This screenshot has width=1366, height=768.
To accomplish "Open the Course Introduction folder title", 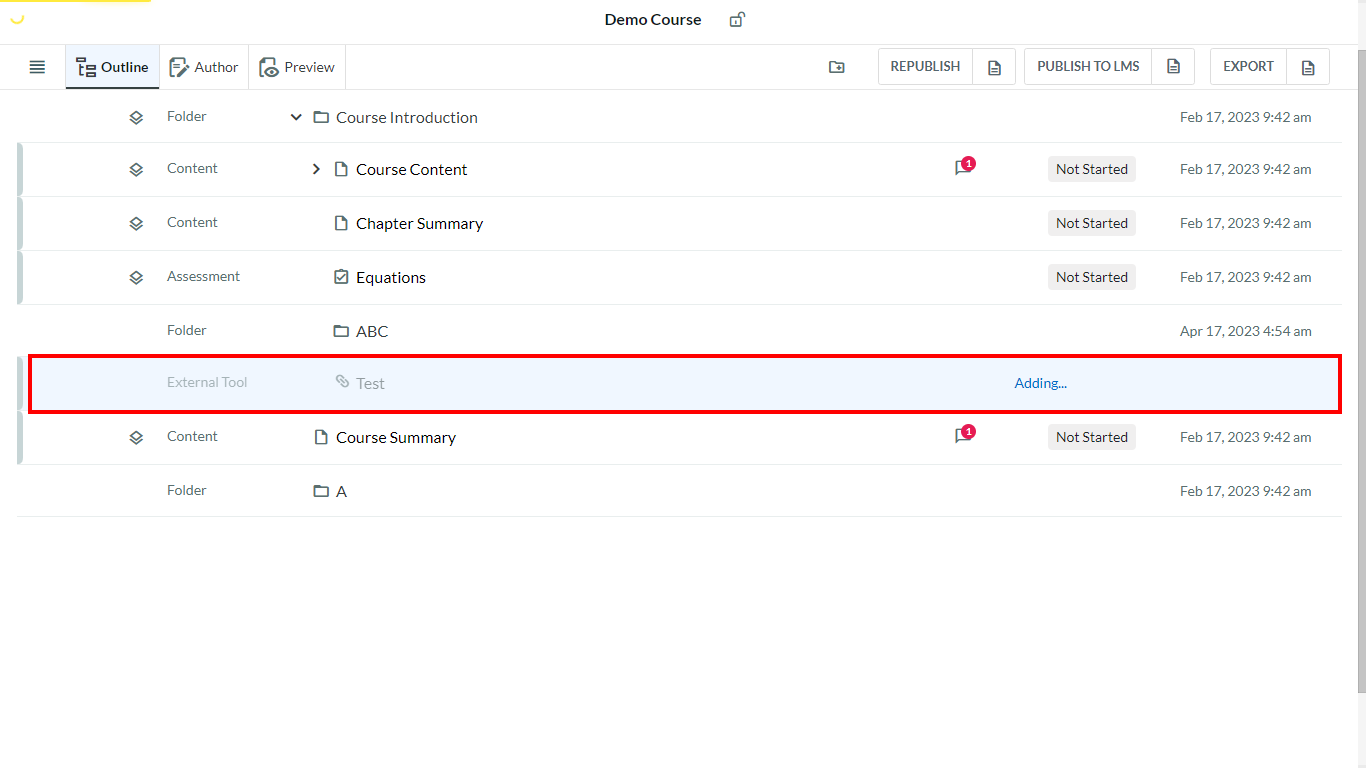I will pyautogui.click(x=407, y=117).
